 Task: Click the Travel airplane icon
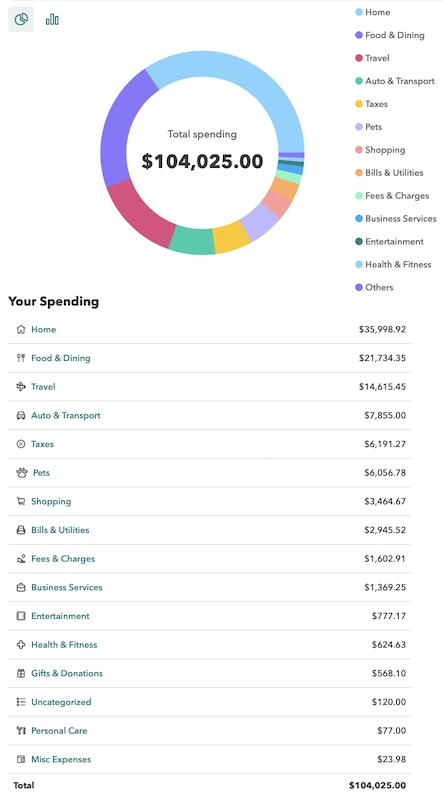21,387
